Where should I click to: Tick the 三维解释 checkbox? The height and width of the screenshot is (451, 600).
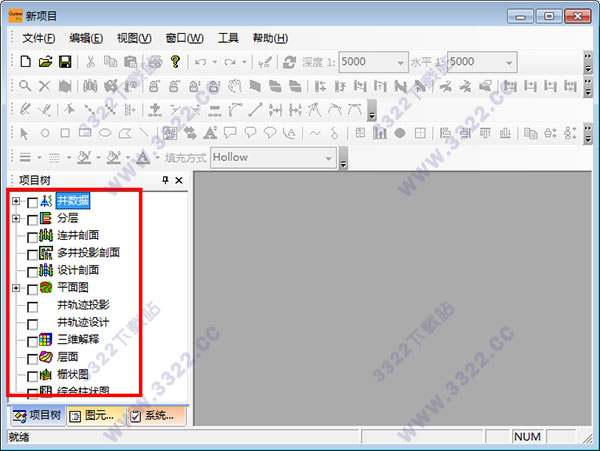(33, 341)
